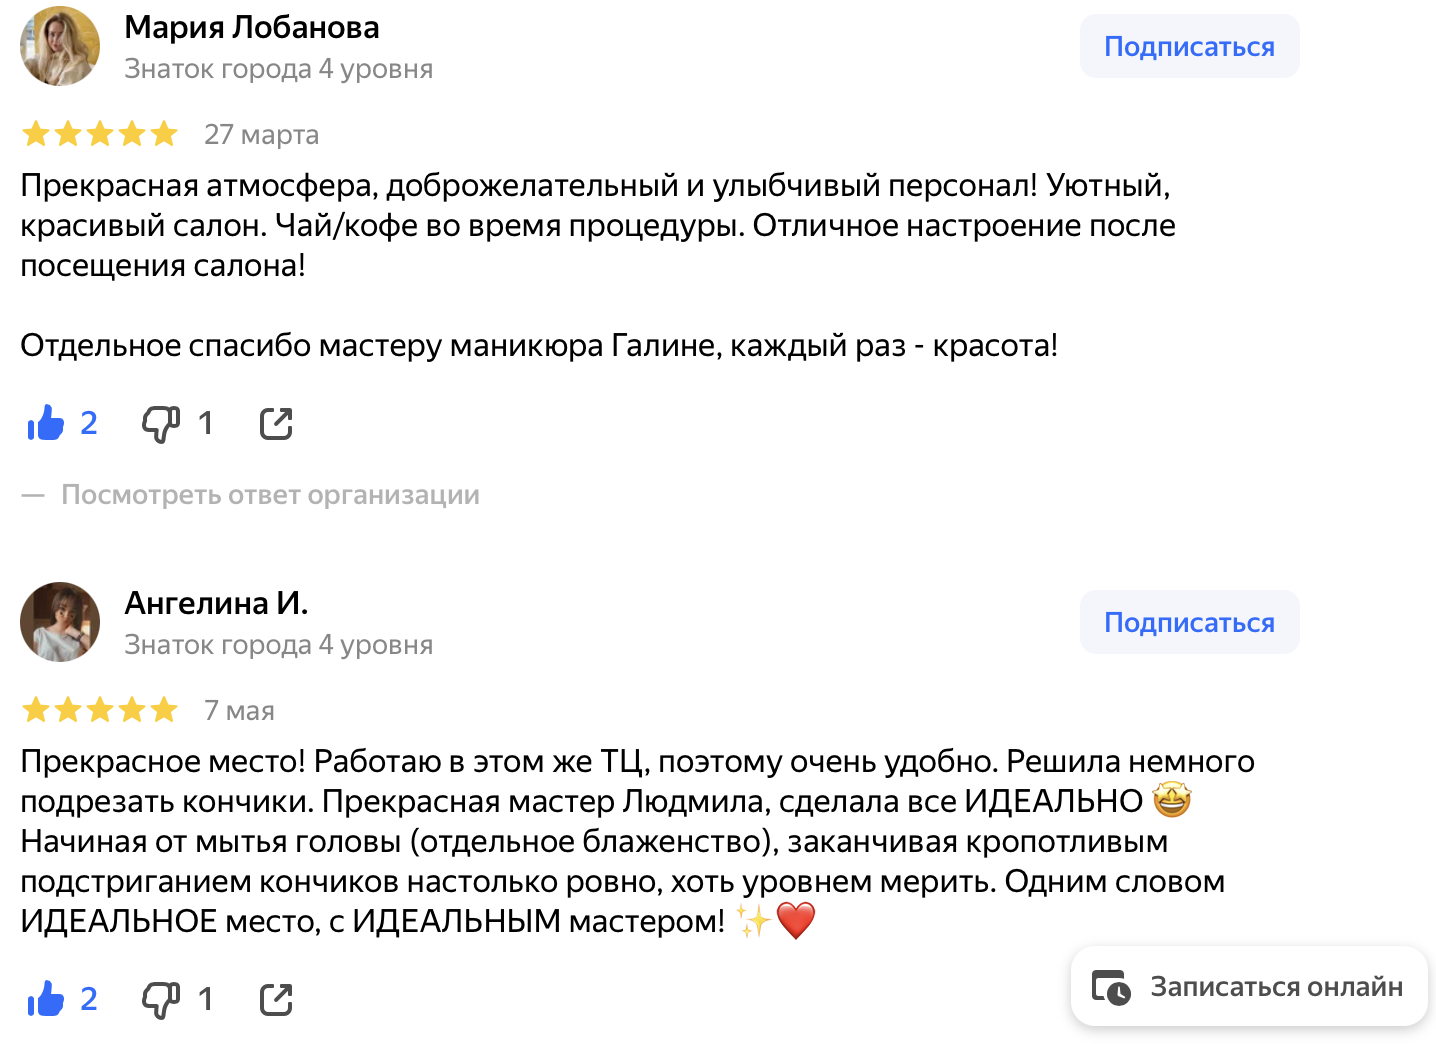The width and height of the screenshot is (1436, 1044).
Task: Dislike Мария Лобанова's review with thumbs down
Action: click(160, 424)
